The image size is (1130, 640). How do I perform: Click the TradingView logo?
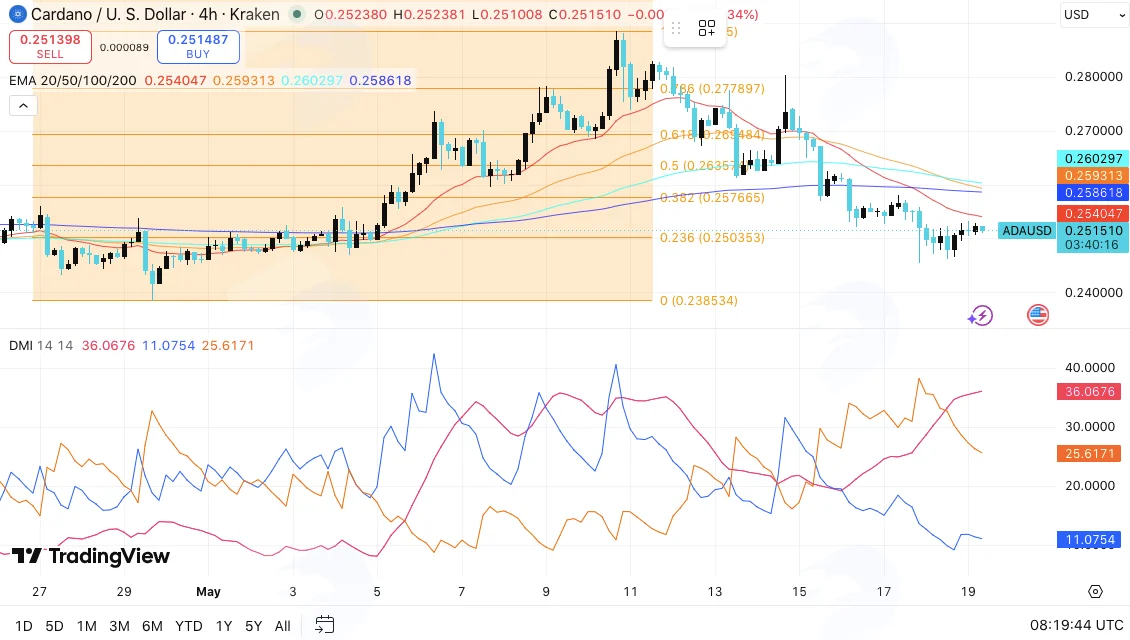pyautogui.click(x=91, y=556)
